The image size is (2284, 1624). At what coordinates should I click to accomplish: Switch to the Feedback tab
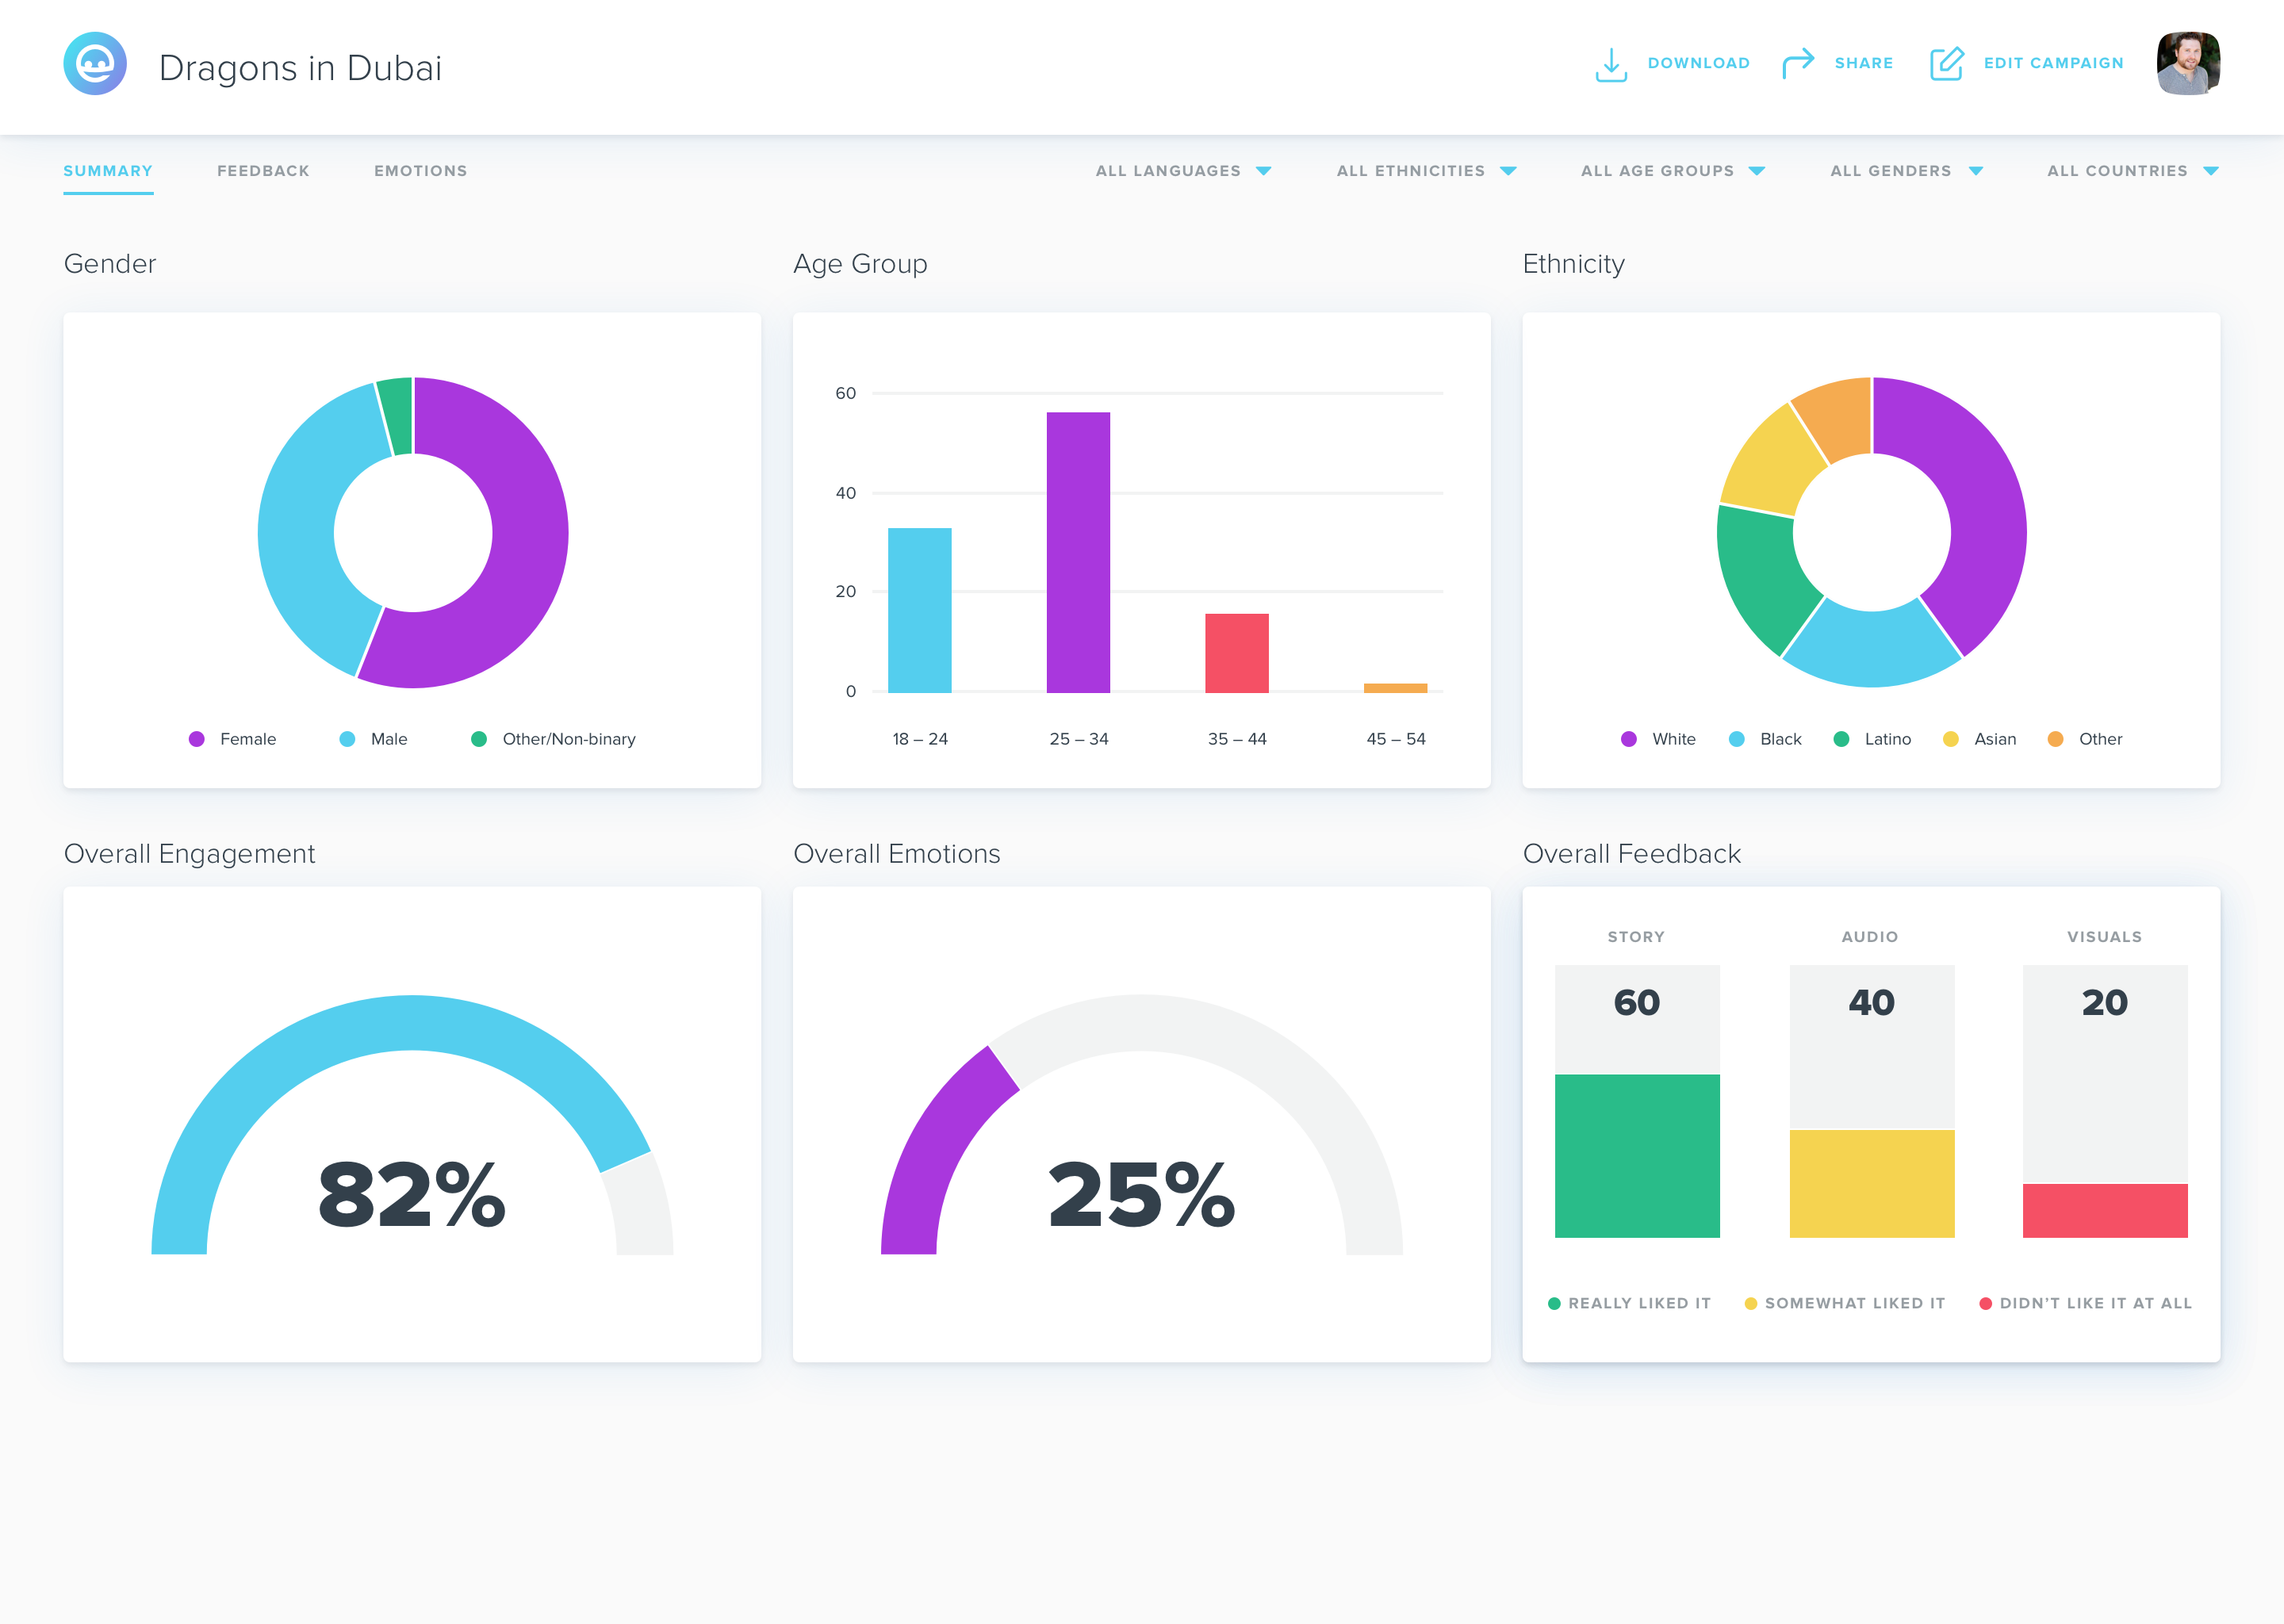click(263, 171)
